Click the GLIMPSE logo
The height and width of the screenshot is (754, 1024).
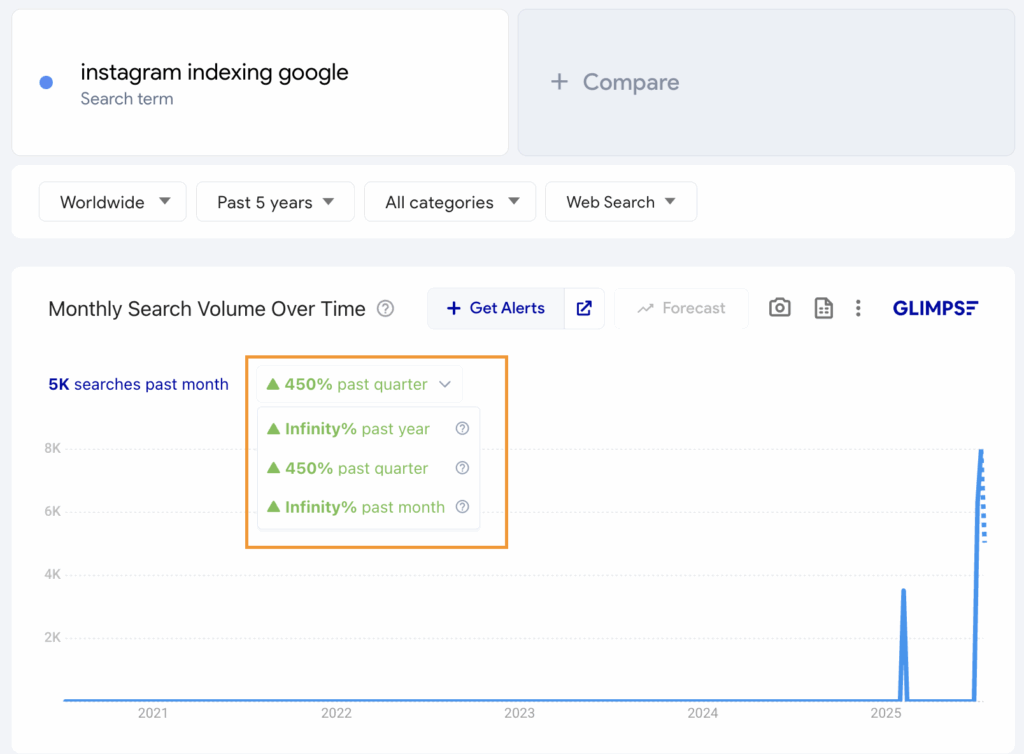coord(935,308)
